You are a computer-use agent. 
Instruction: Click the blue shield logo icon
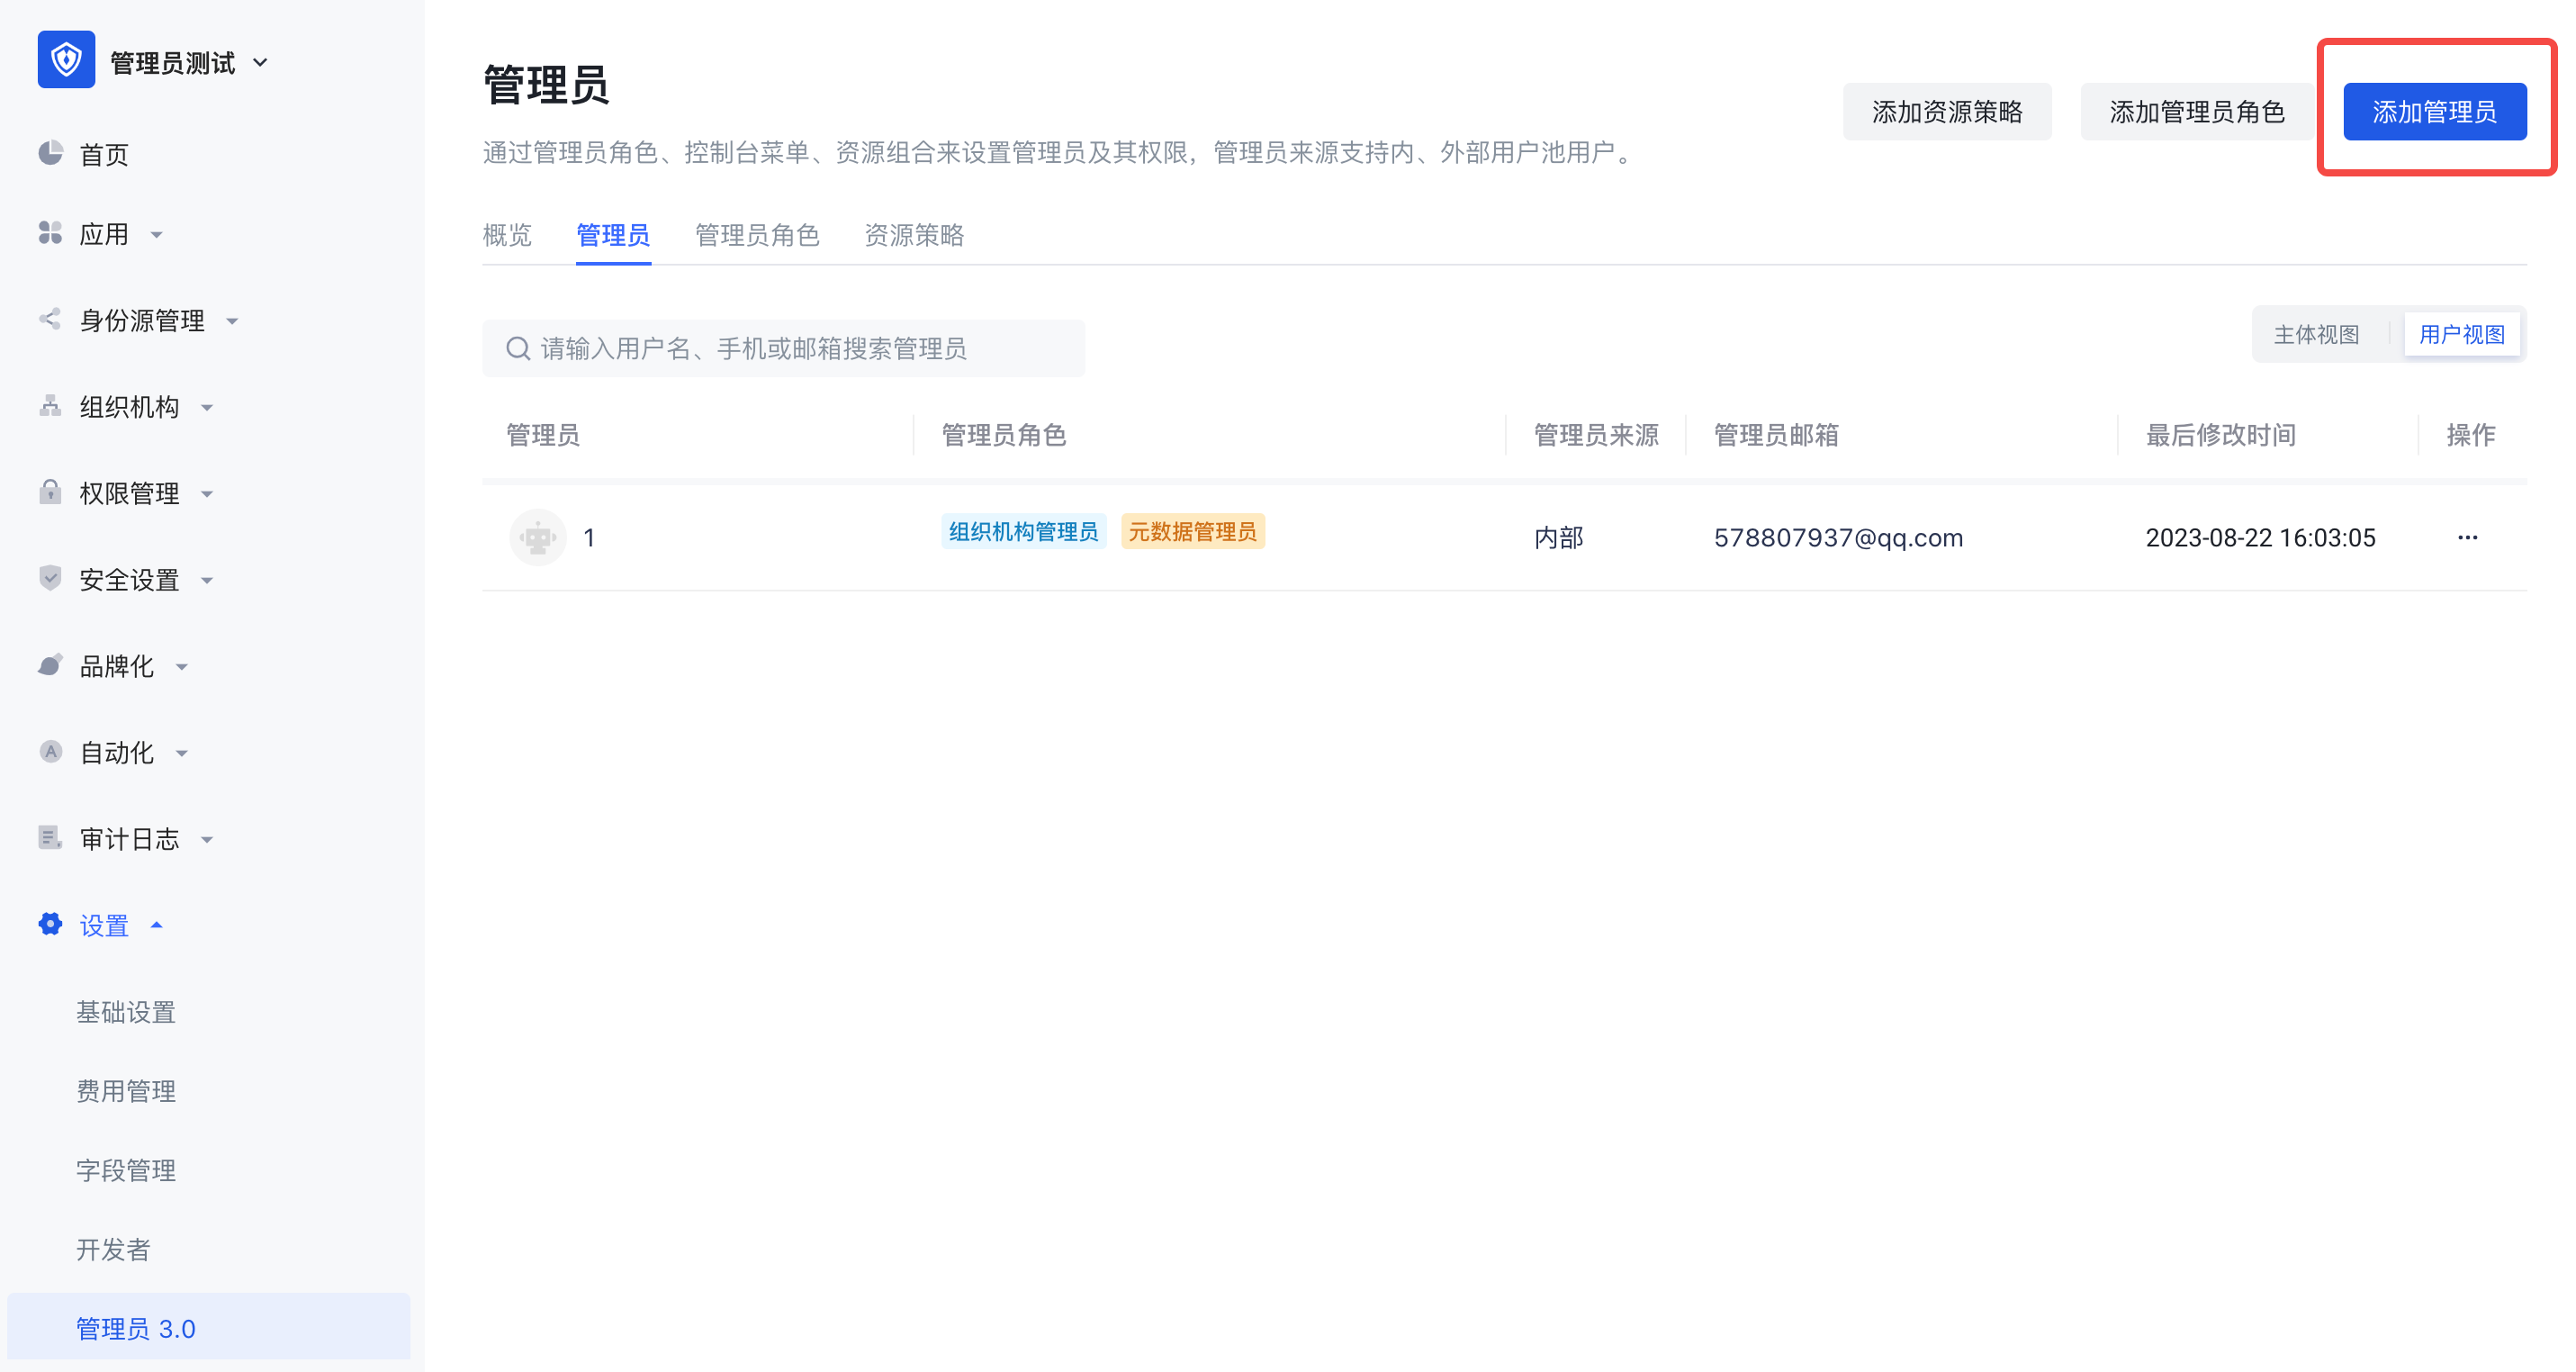click(66, 60)
